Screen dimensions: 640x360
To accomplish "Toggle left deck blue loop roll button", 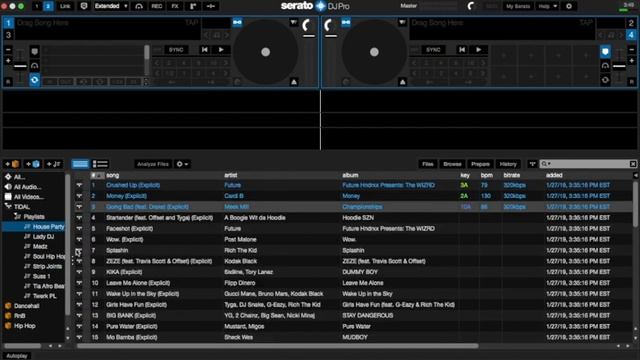I will (x=35, y=80).
